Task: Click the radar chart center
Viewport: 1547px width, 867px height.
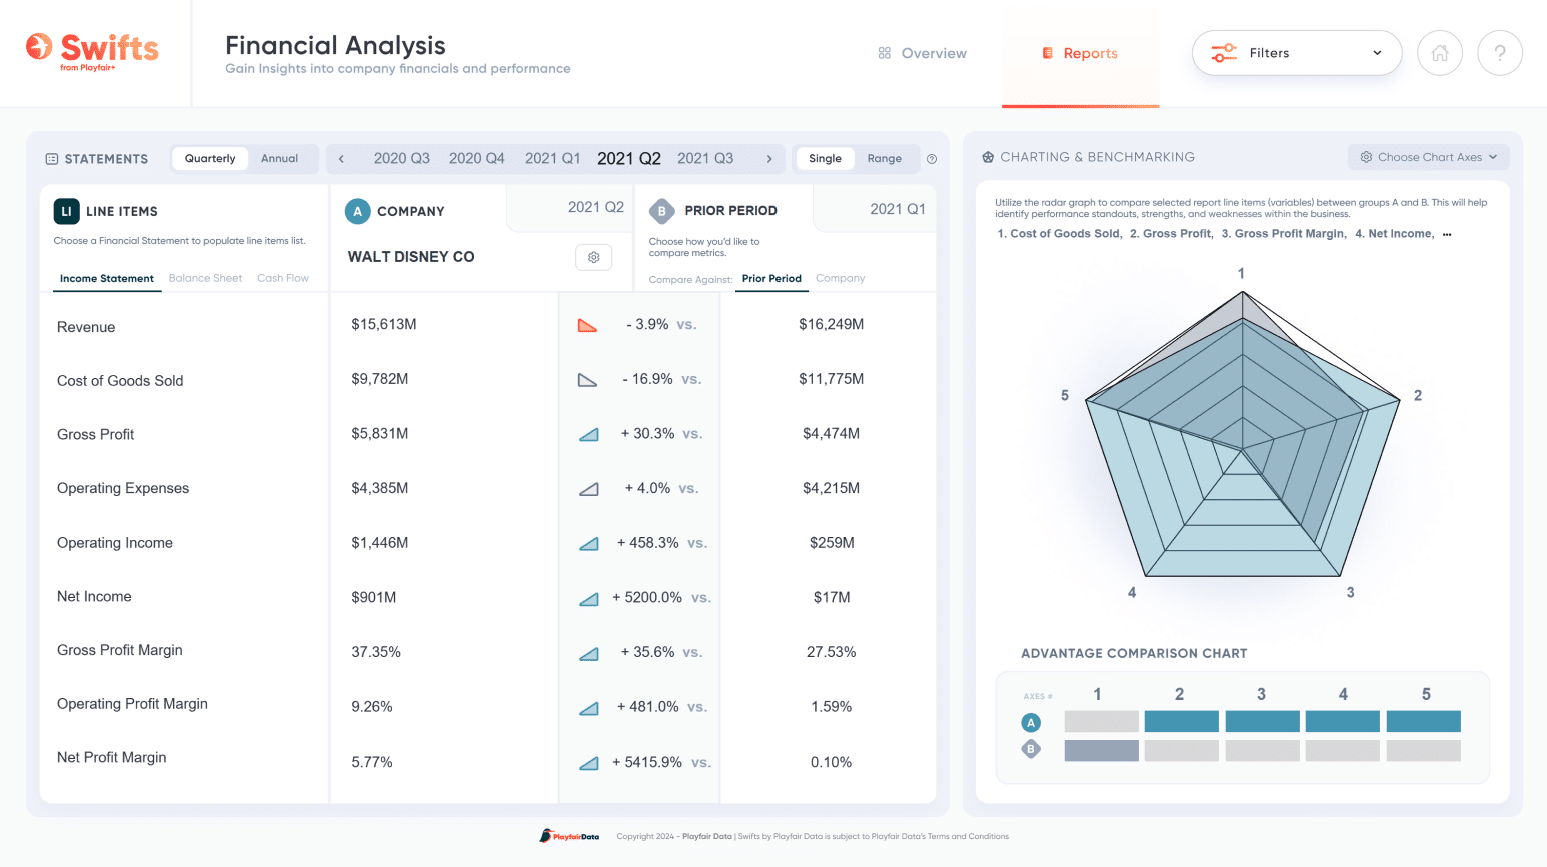Action: [1242, 452]
